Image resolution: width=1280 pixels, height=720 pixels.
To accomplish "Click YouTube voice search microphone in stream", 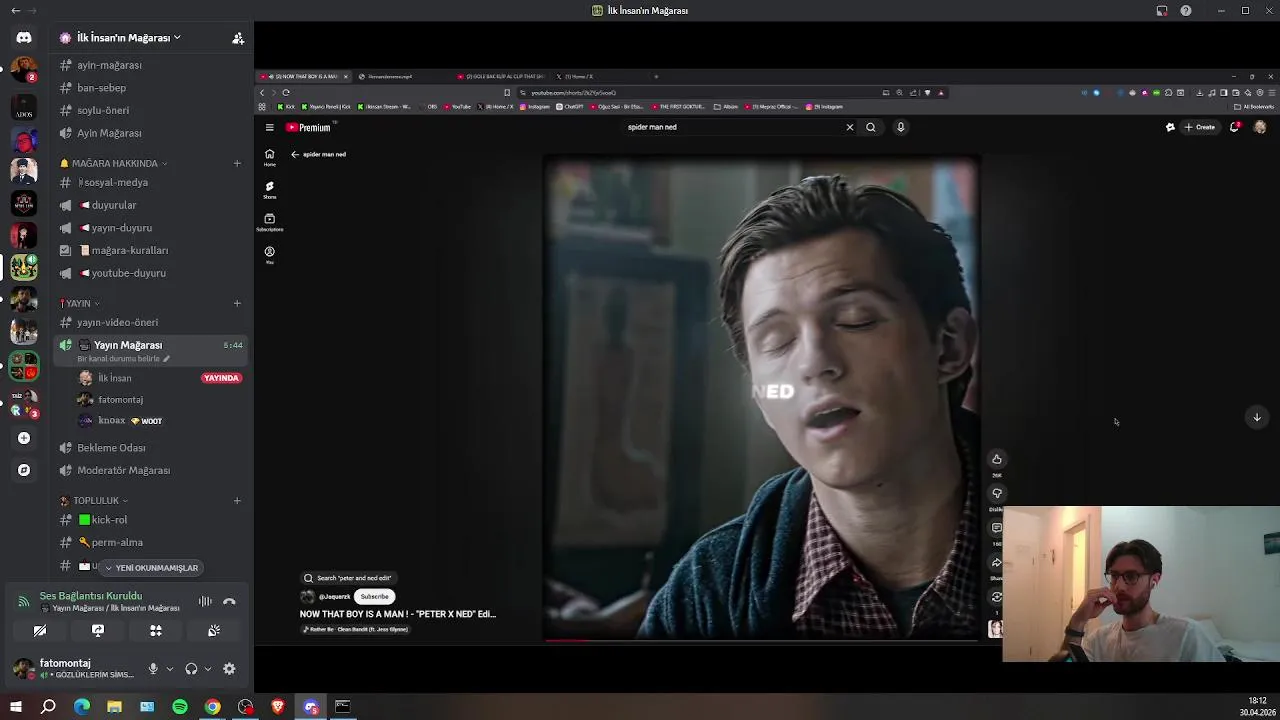I will [900, 127].
